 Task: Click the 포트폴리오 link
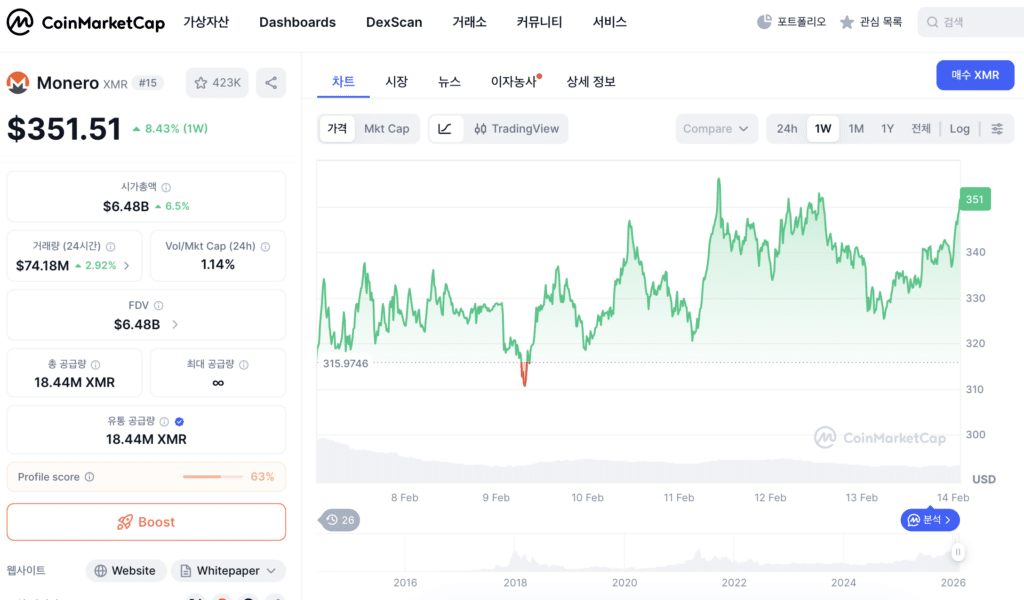801,22
